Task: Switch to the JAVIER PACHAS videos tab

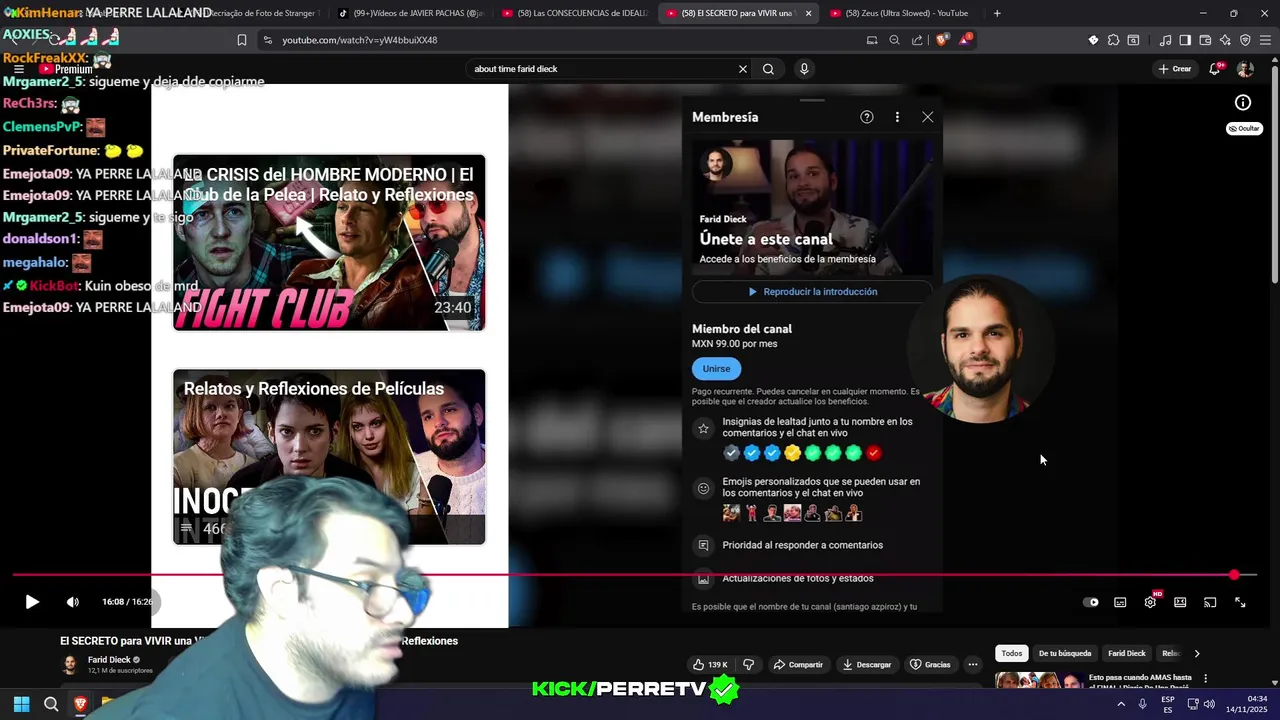Action: point(410,13)
